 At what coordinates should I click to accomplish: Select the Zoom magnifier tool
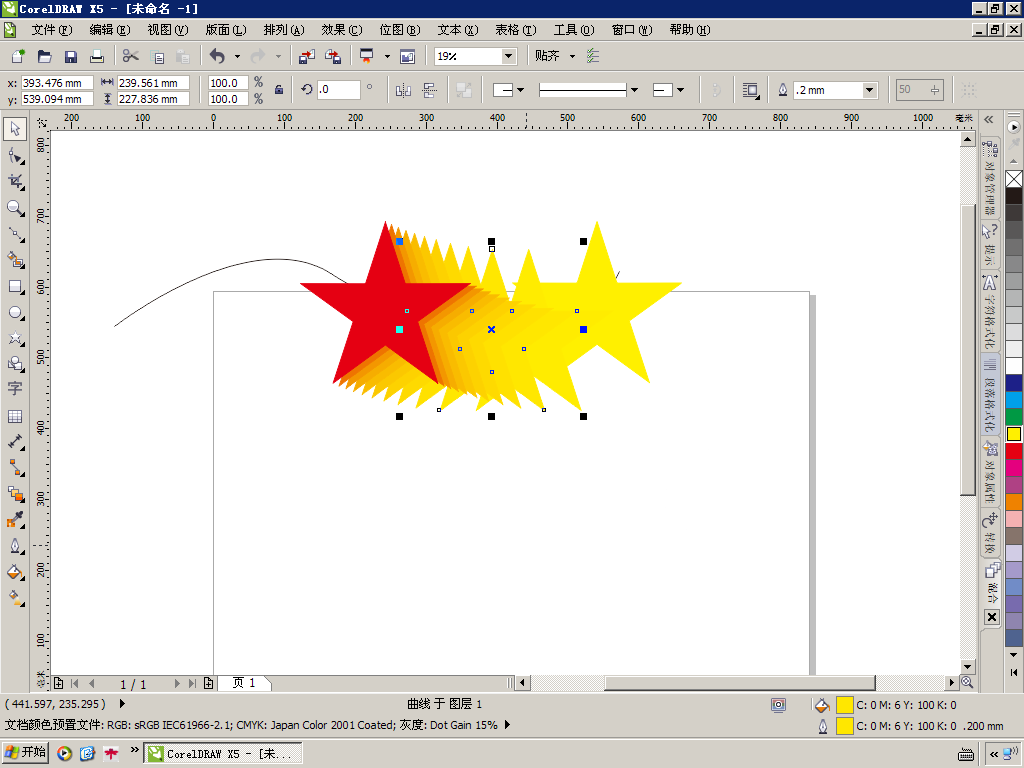click(15, 208)
